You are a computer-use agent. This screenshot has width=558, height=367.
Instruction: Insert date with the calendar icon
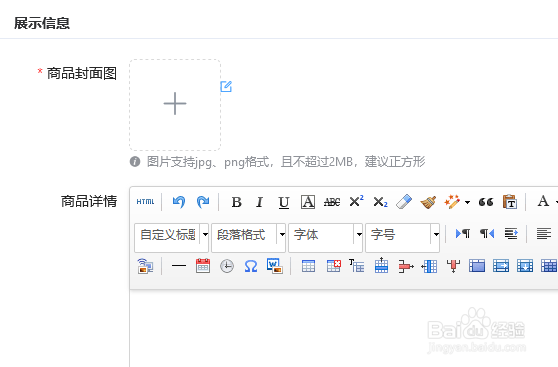[203, 266]
